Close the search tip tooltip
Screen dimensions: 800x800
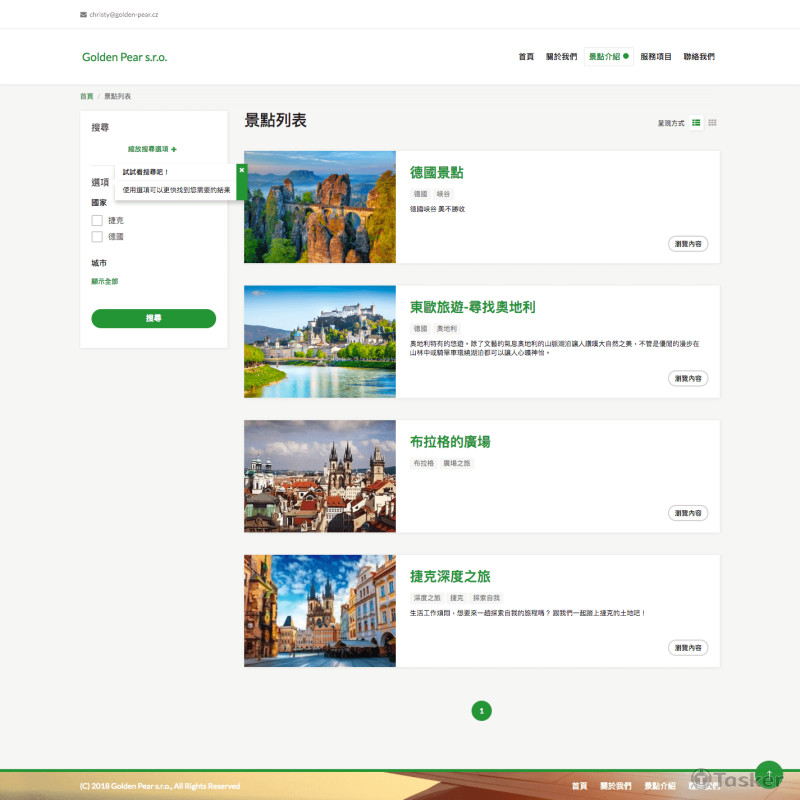[x=241, y=170]
